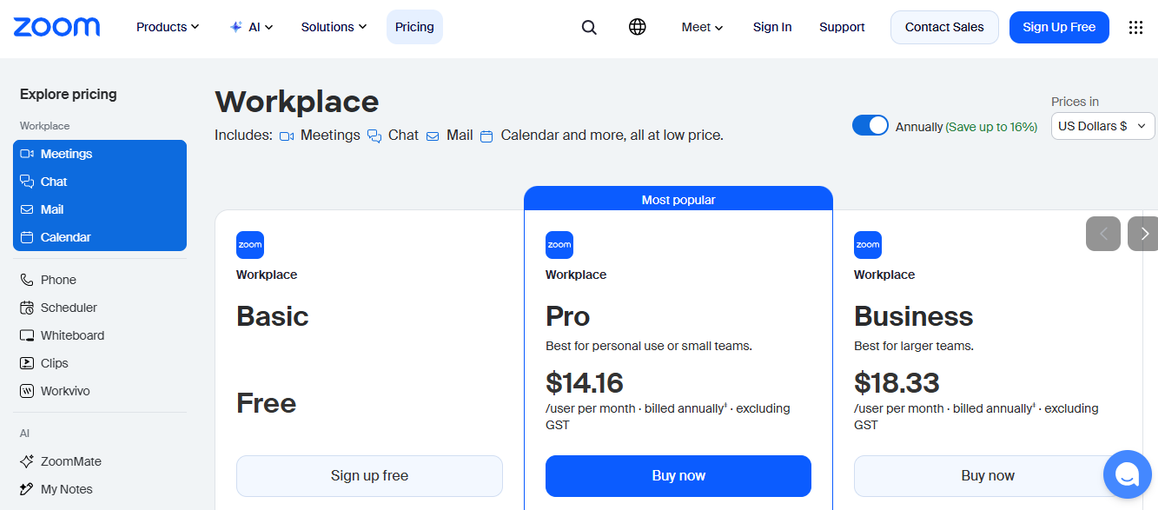The height and width of the screenshot is (510, 1158).
Task: Toggle the Annually billing switch
Action: (870, 125)
